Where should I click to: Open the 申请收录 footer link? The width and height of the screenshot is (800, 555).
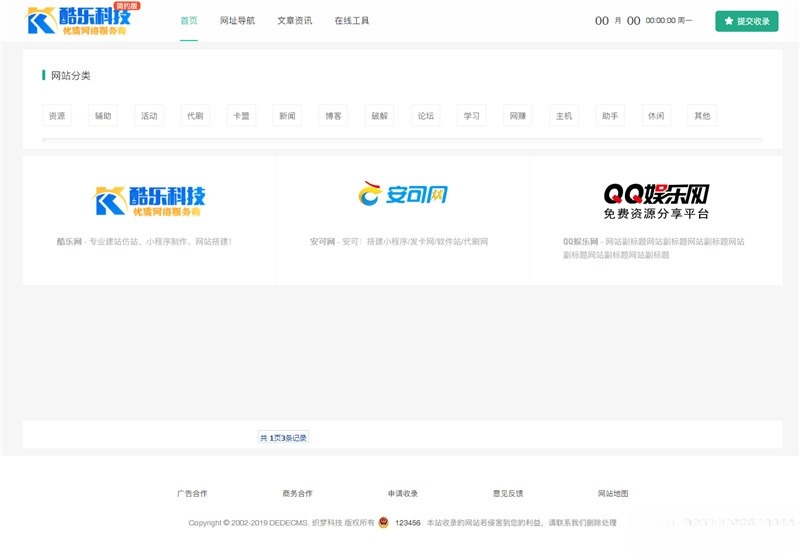403,493
